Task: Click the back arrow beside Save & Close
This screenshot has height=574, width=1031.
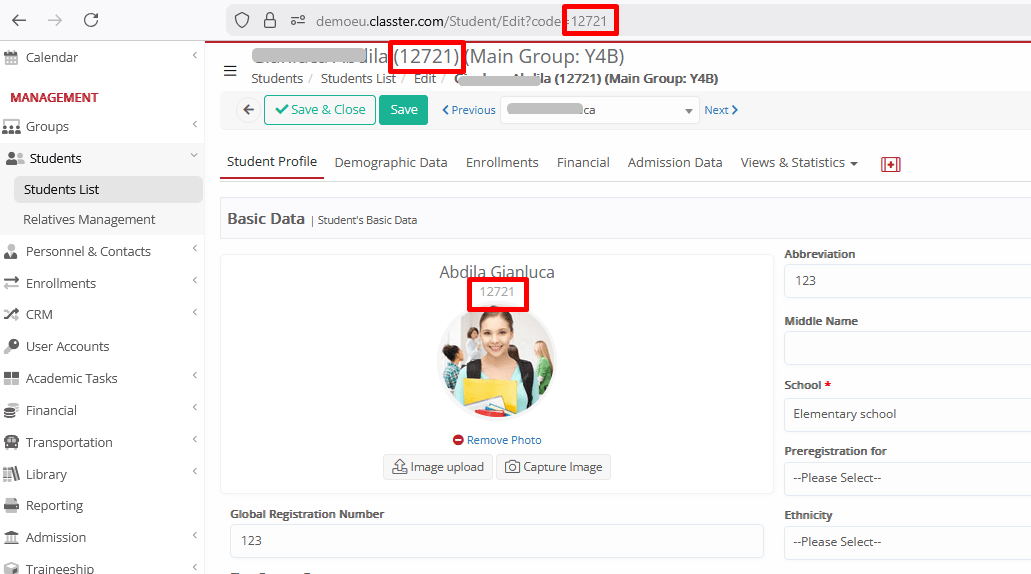Action: (248, 110)
